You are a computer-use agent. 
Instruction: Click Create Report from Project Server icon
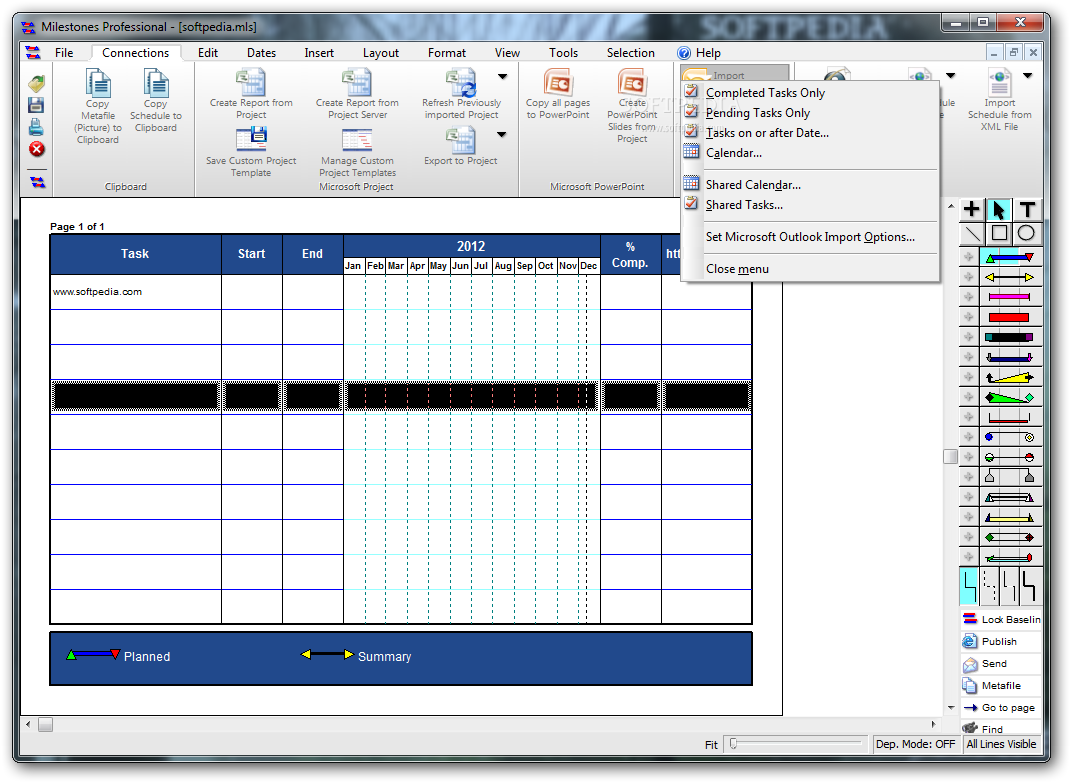pyautogui.click(x=357, y=83)
